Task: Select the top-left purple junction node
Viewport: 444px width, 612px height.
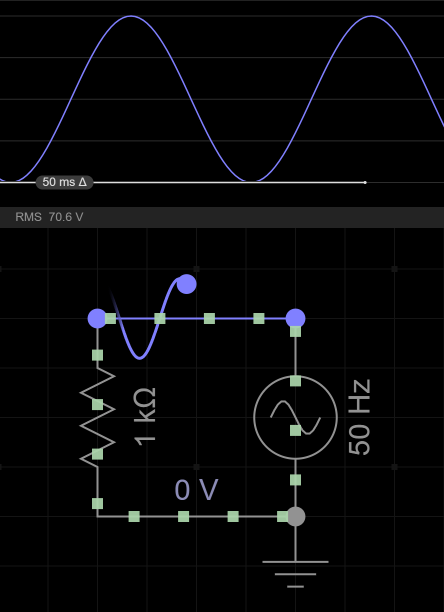Action: pyautogui.click(x=98, y=318)
